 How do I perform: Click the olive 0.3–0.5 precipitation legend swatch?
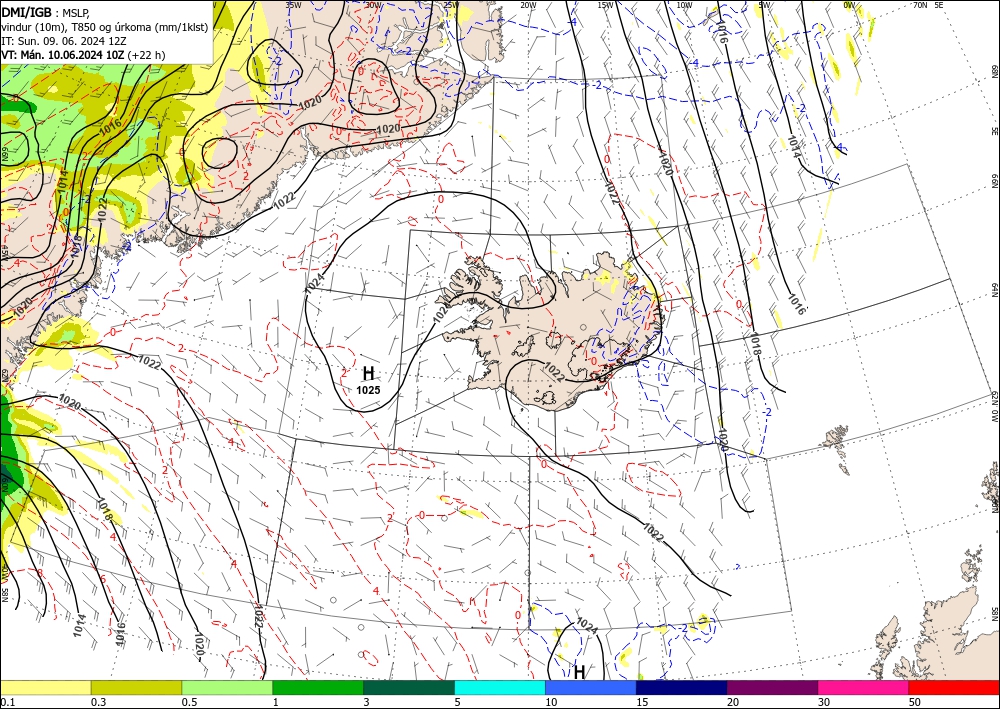tap(136, 687)
